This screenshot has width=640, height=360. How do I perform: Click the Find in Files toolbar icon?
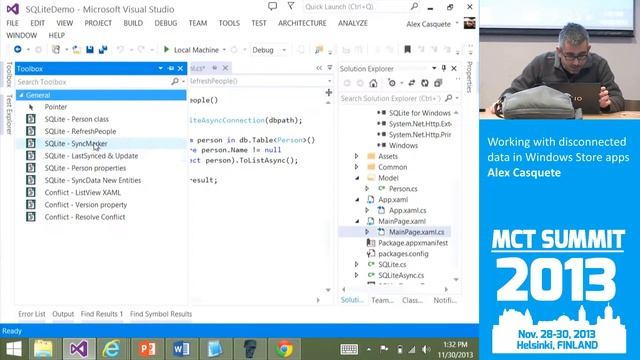click(319, 49)
